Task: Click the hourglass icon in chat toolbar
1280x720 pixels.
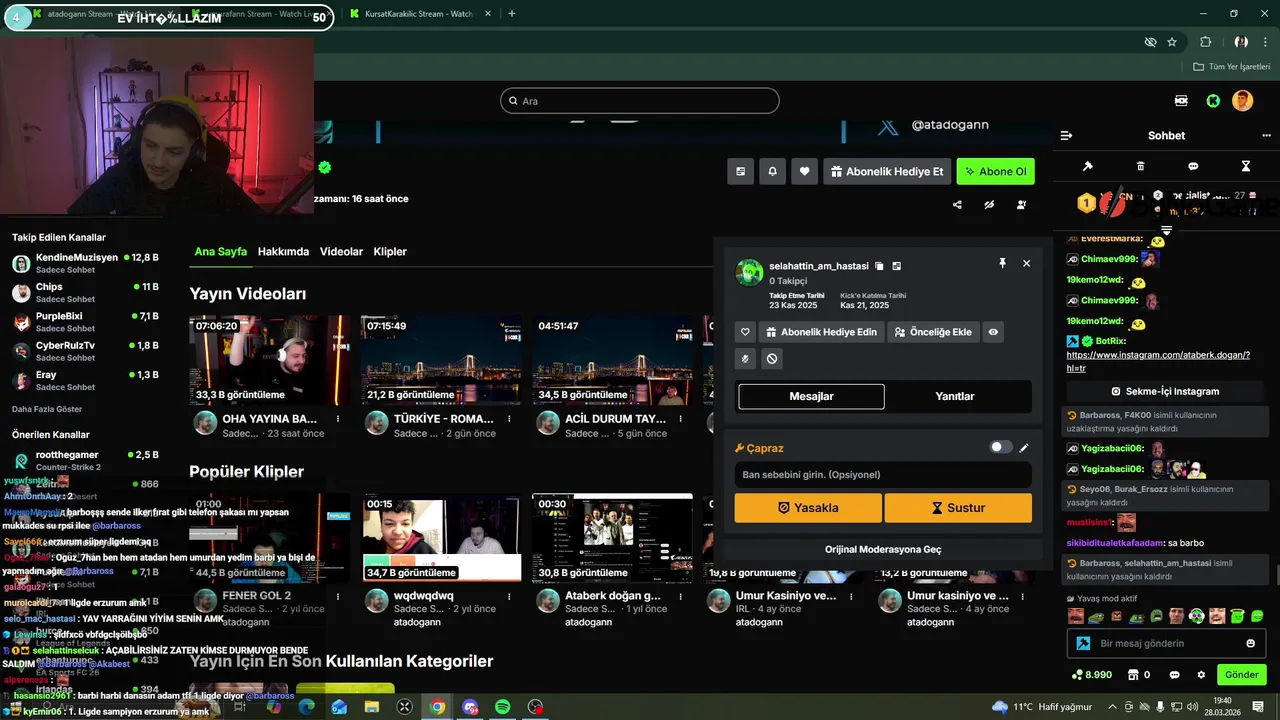Action: (x=1246, y=166)
